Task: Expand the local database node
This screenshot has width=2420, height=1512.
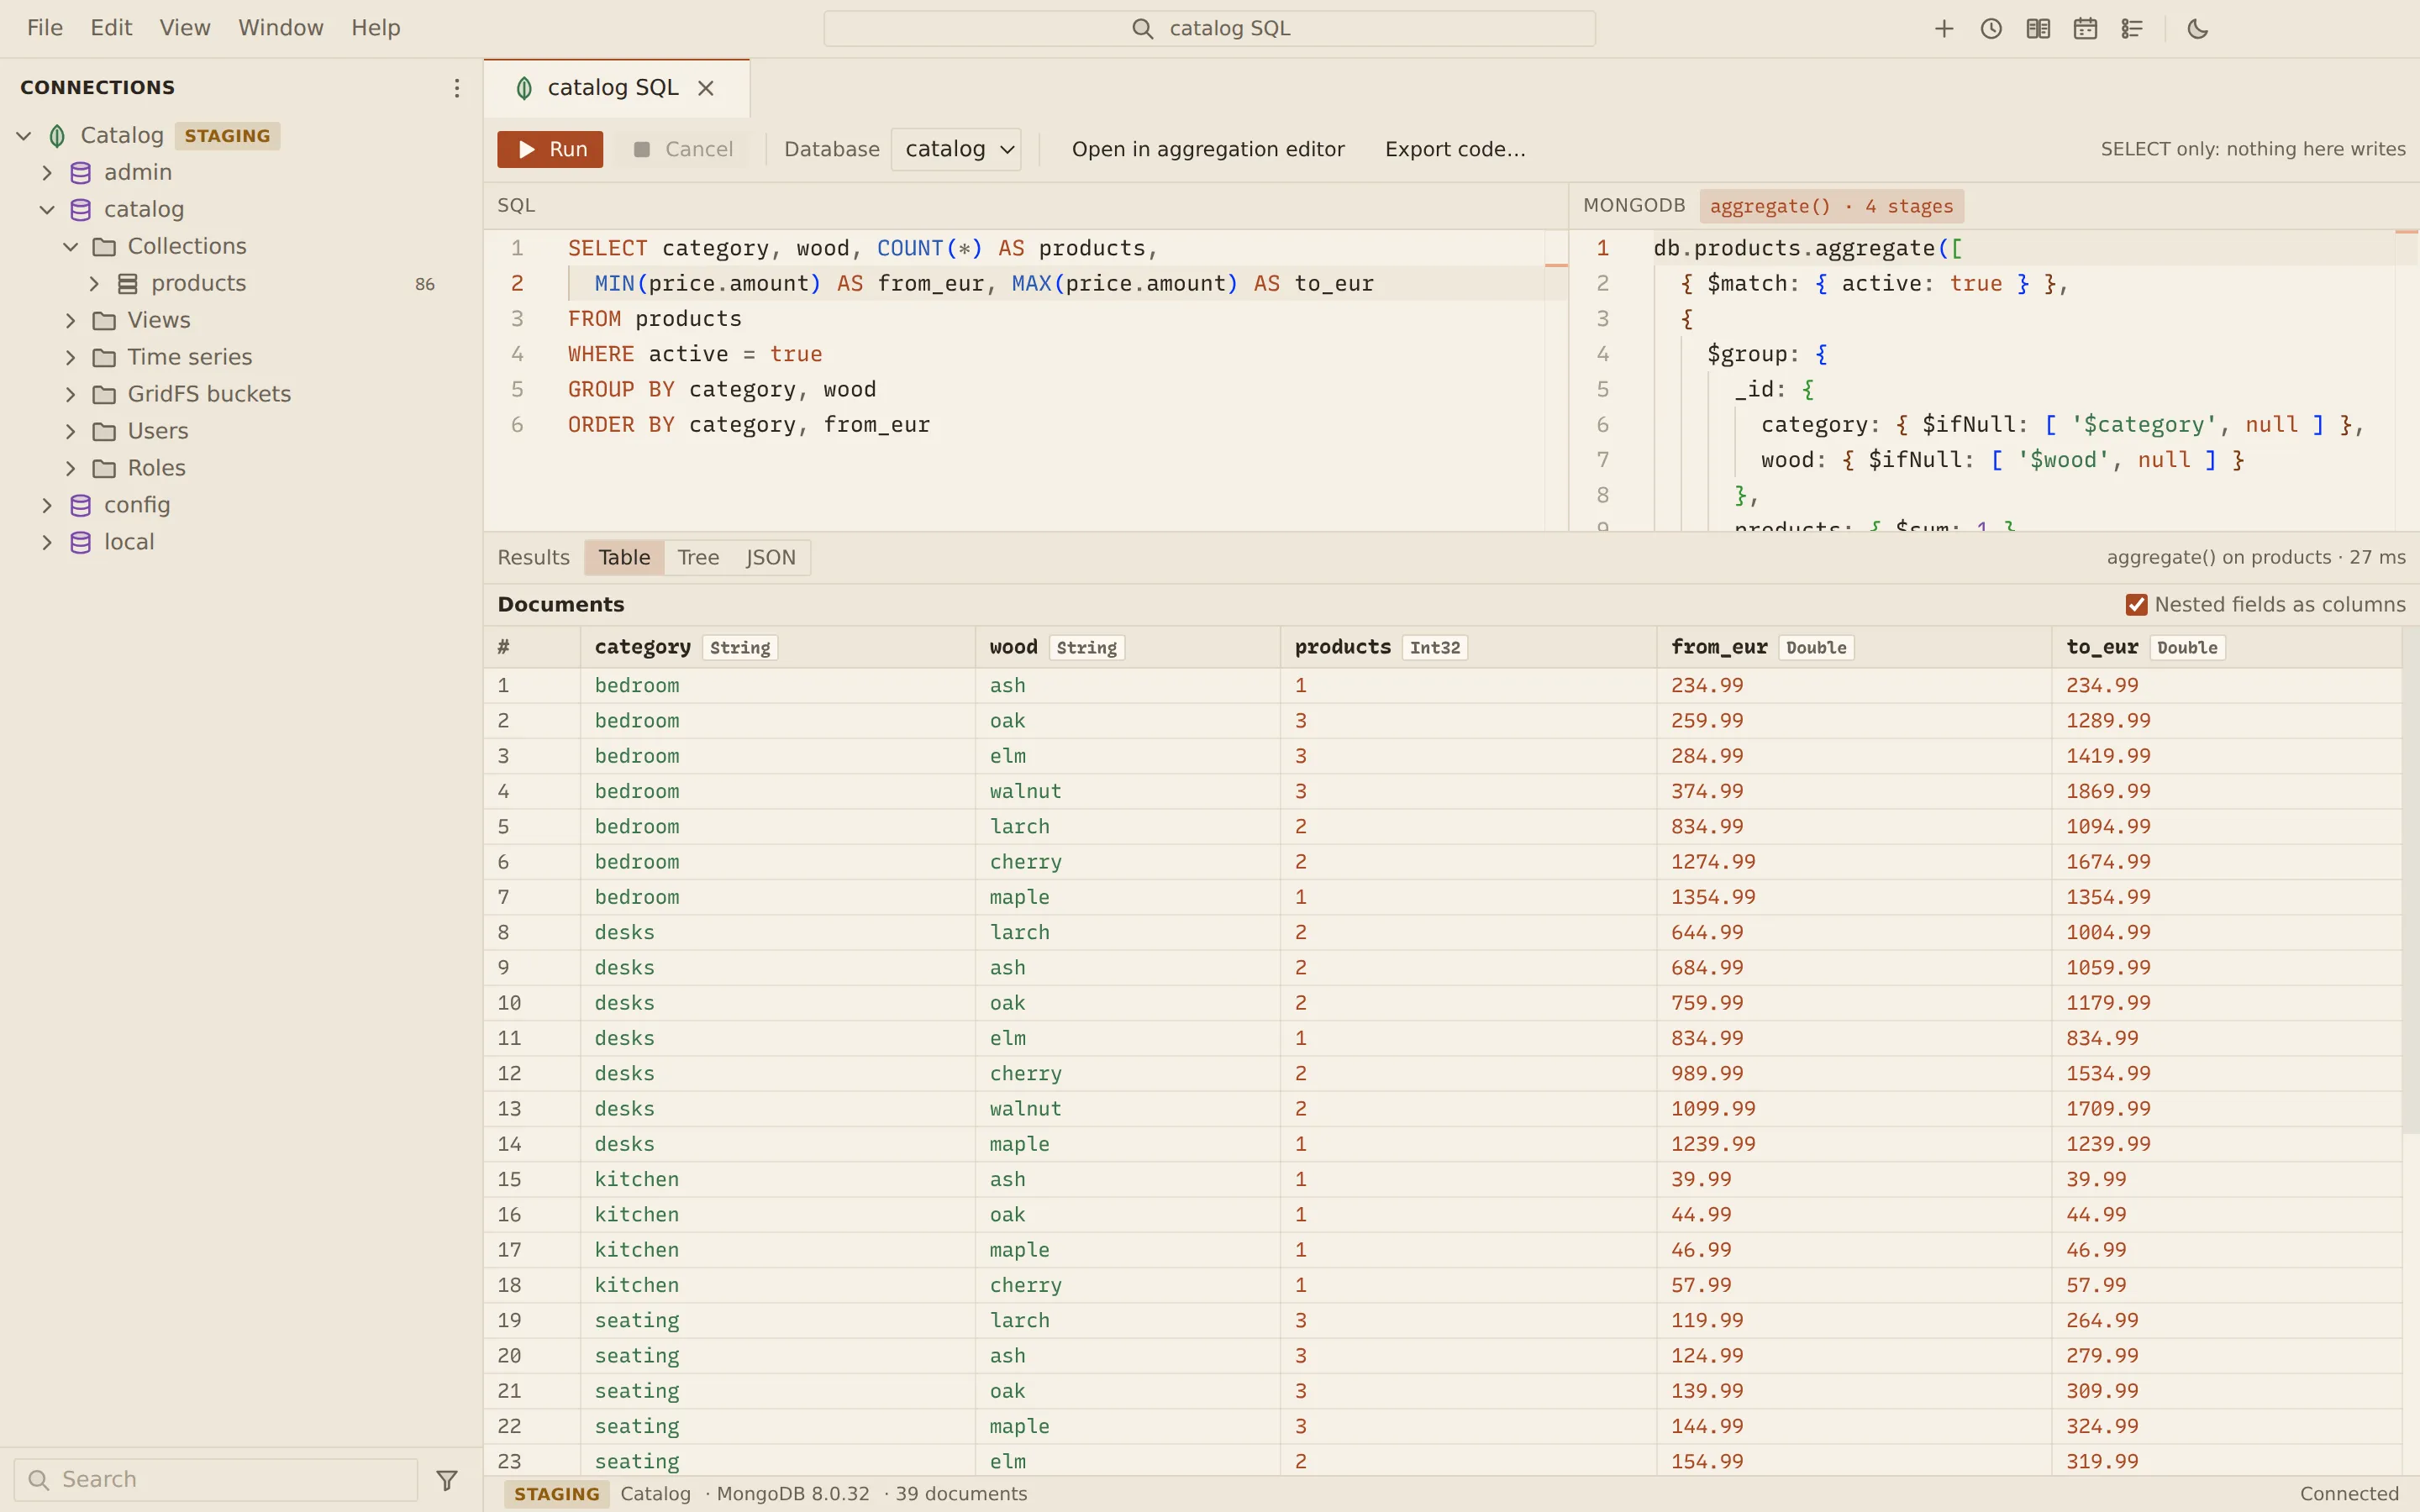Action: [47, 542]
